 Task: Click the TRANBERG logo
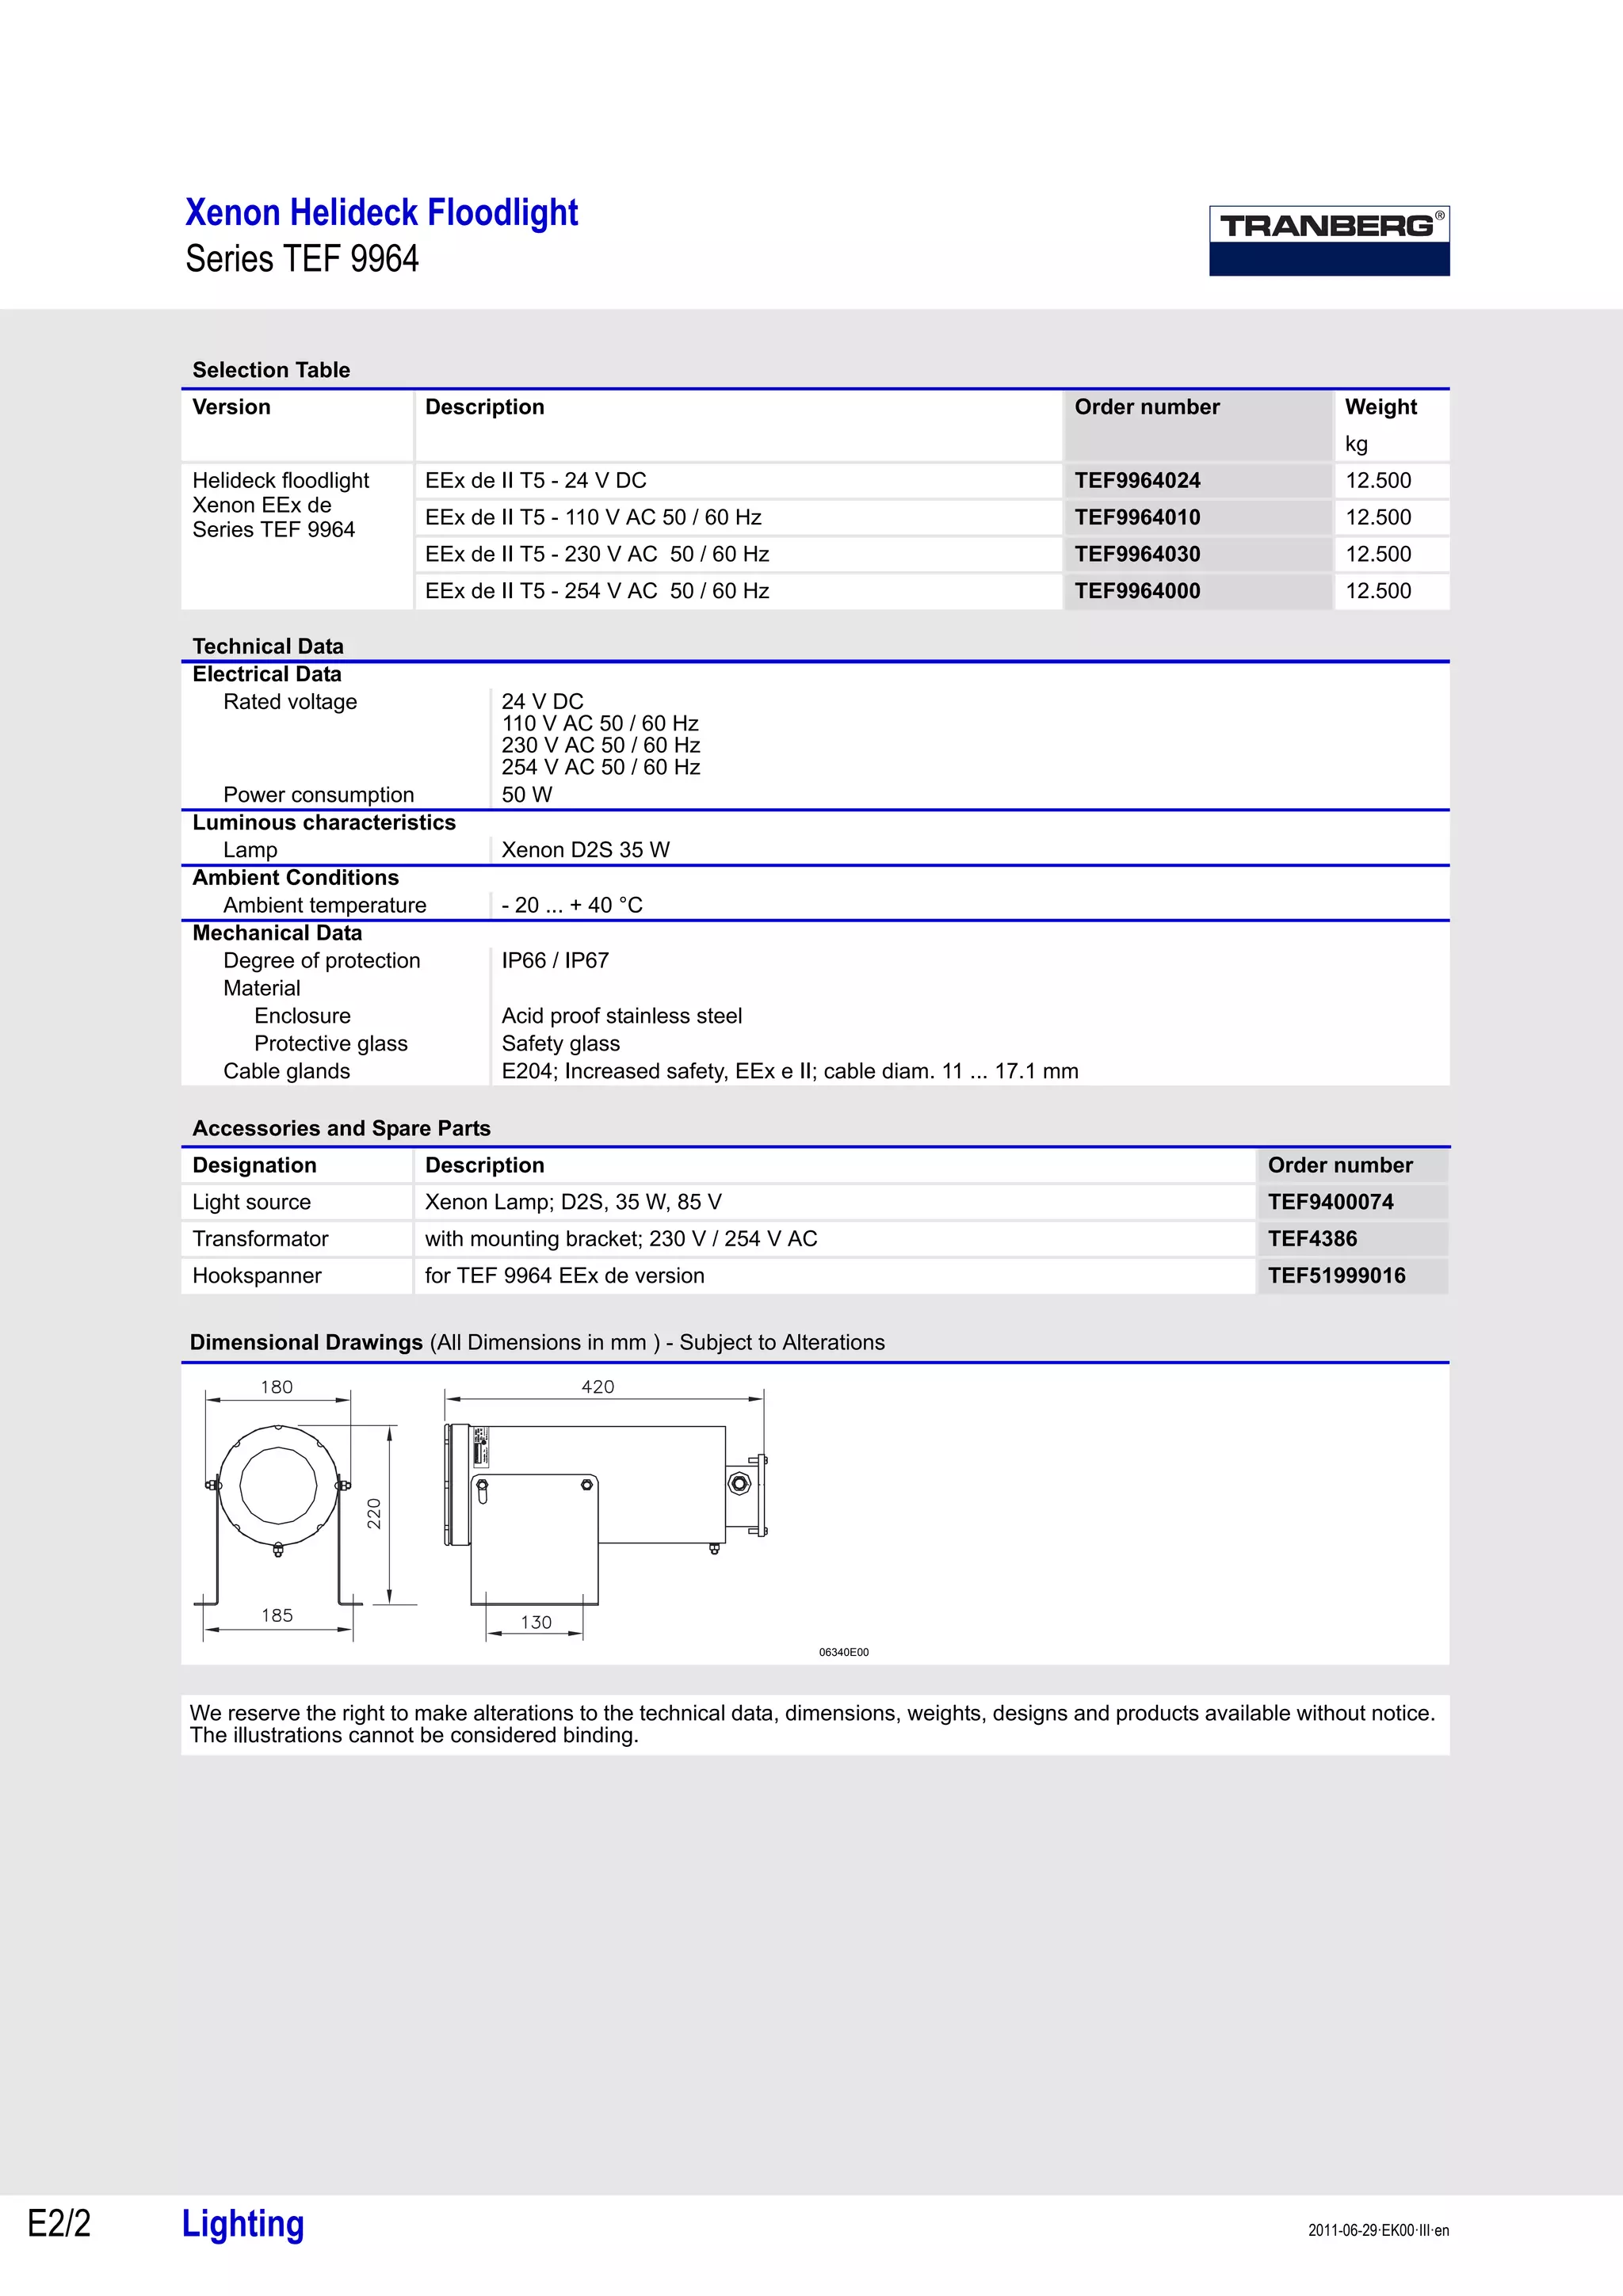[x=1328, y=240]
